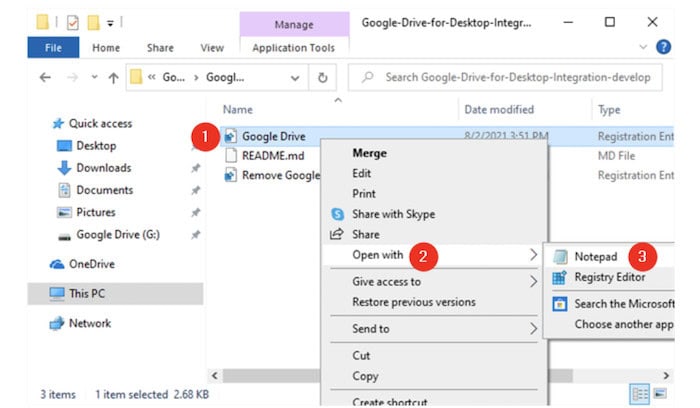Open the Customize Quick Access Toolbar arrow

click(x=110, y=23)
